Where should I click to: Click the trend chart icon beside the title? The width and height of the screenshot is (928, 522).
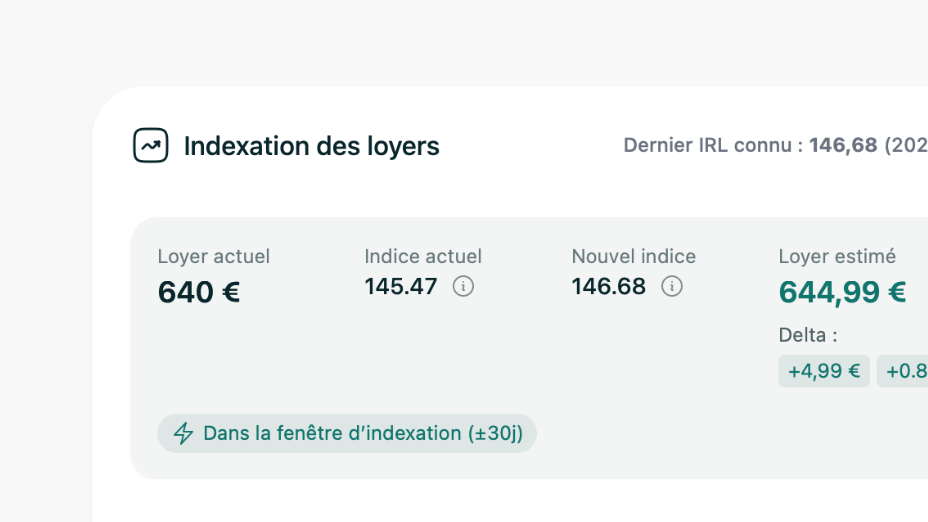pyautogui.click(x=150, y=146)
